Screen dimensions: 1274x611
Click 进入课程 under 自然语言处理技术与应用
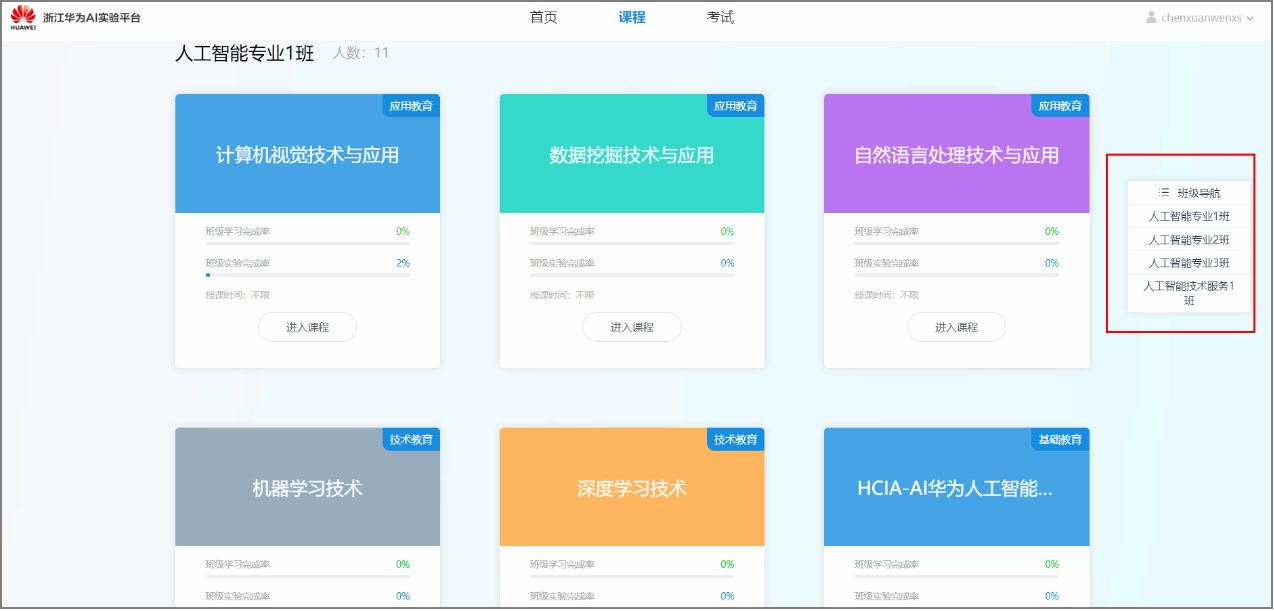click(x=956, y=327)
